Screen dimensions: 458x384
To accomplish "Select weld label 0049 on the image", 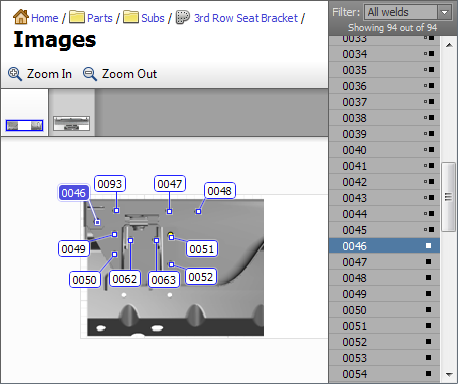I will click(x=74, y=249).
